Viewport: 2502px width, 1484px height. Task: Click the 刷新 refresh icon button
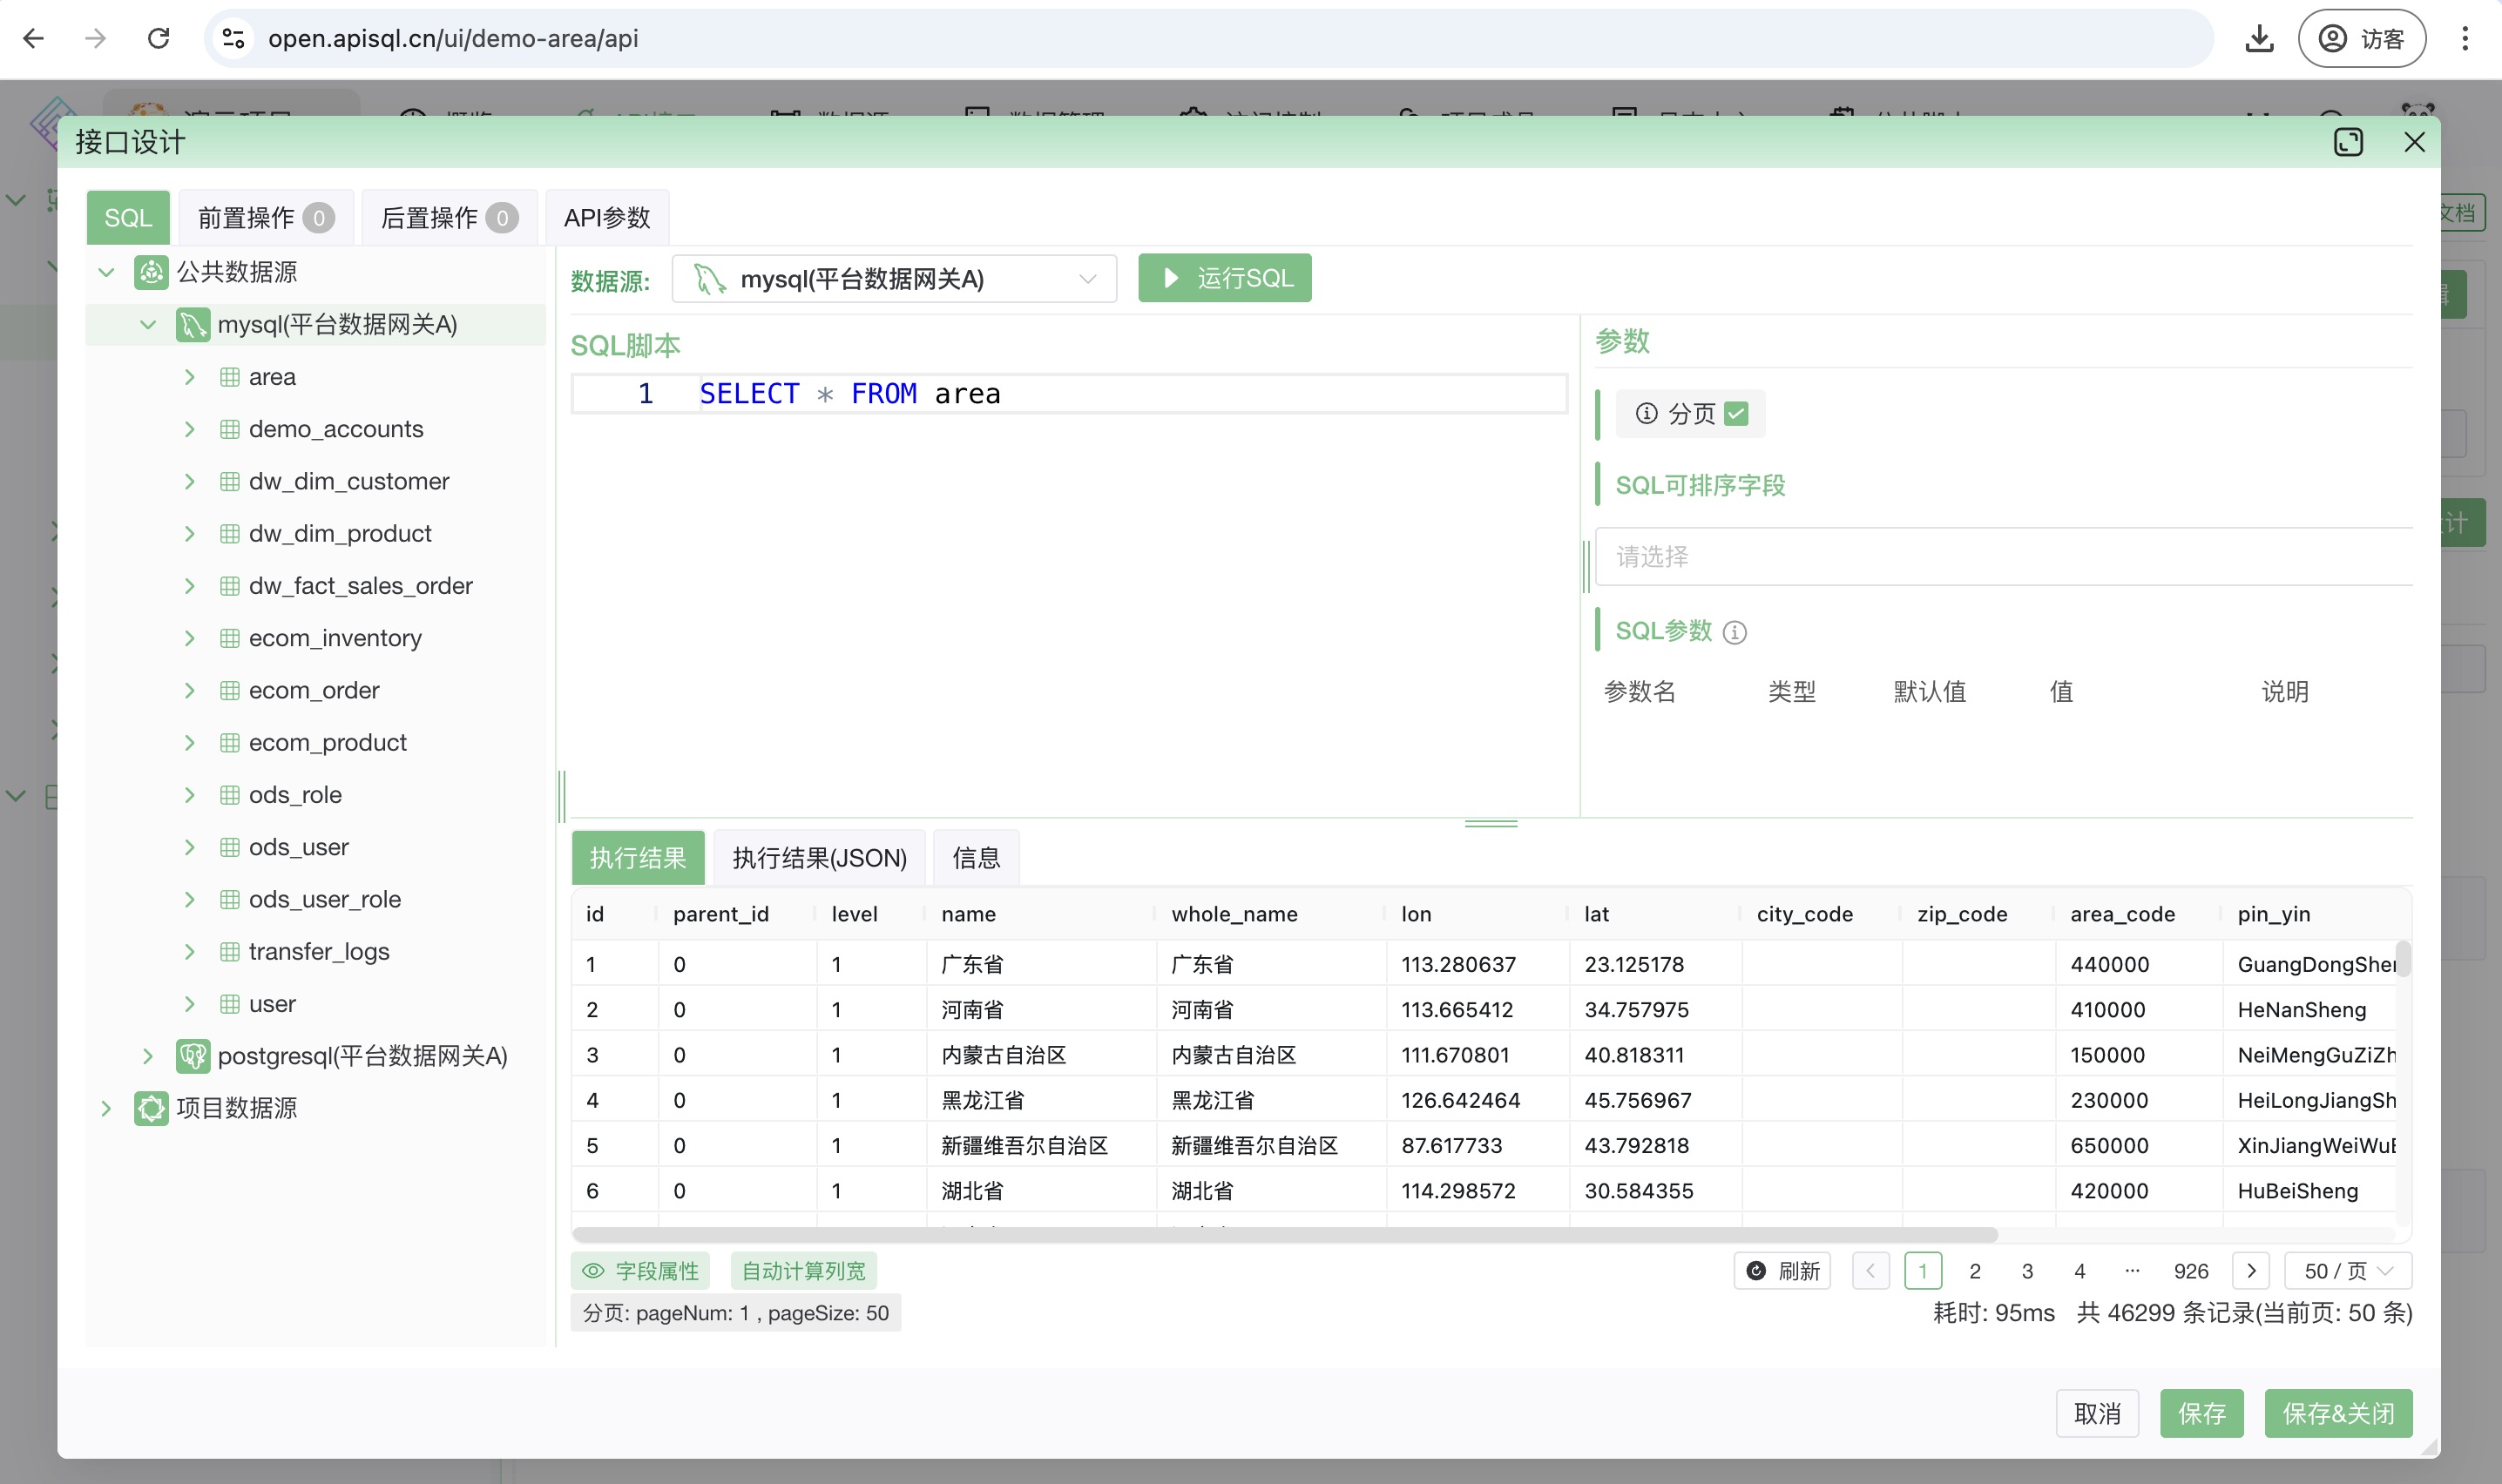(1782, 1270)
